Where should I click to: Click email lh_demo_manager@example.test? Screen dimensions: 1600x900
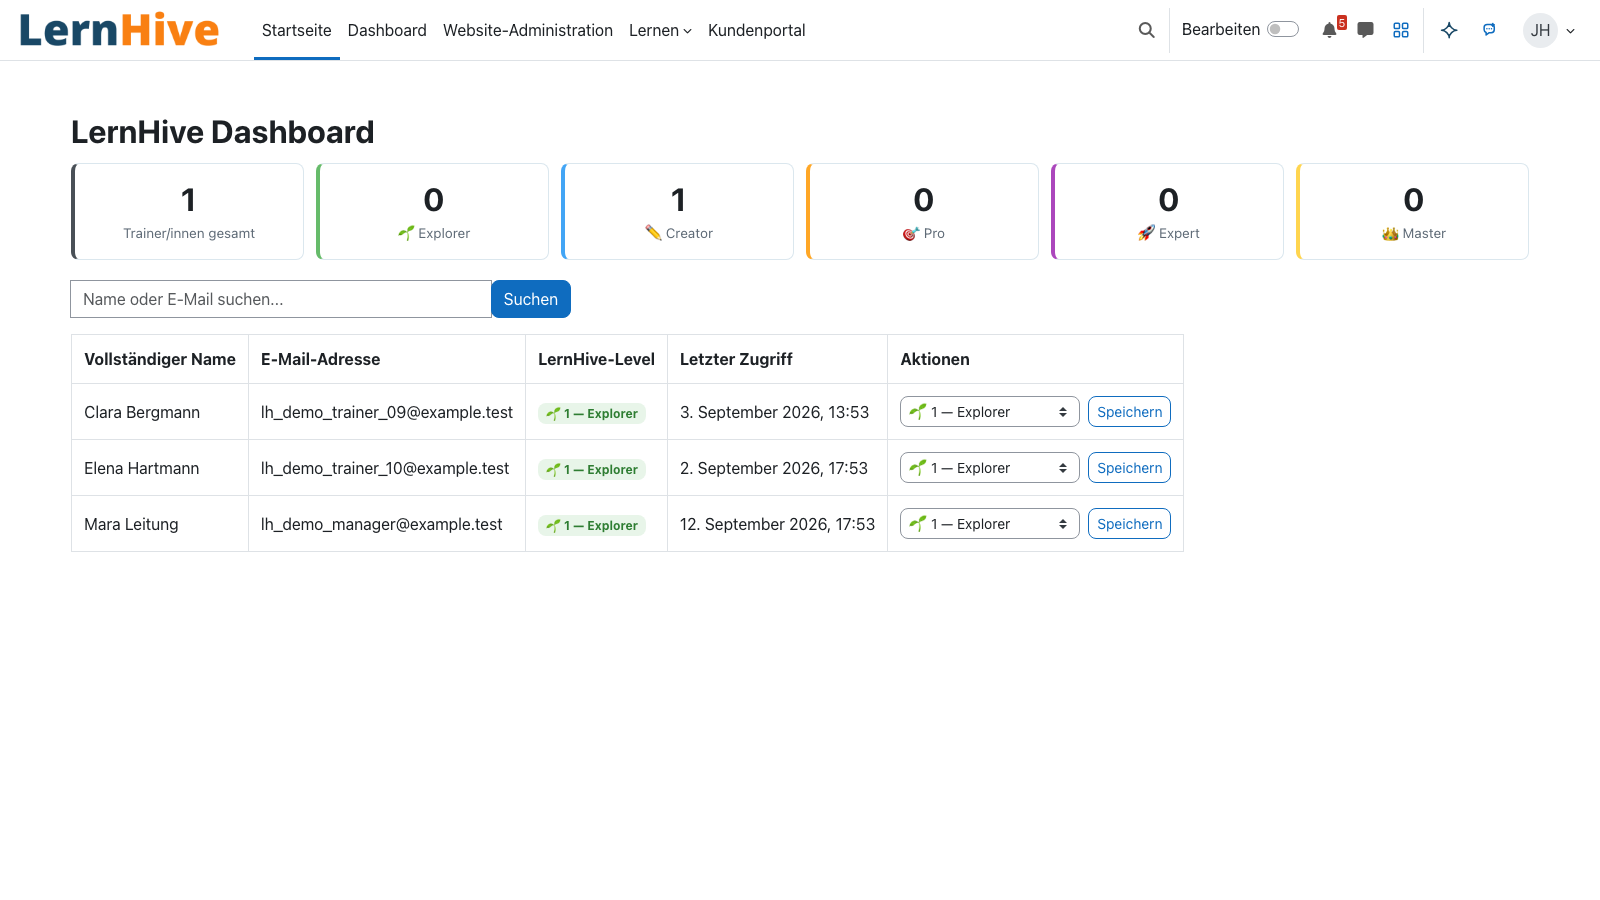(x=382, y=524)
